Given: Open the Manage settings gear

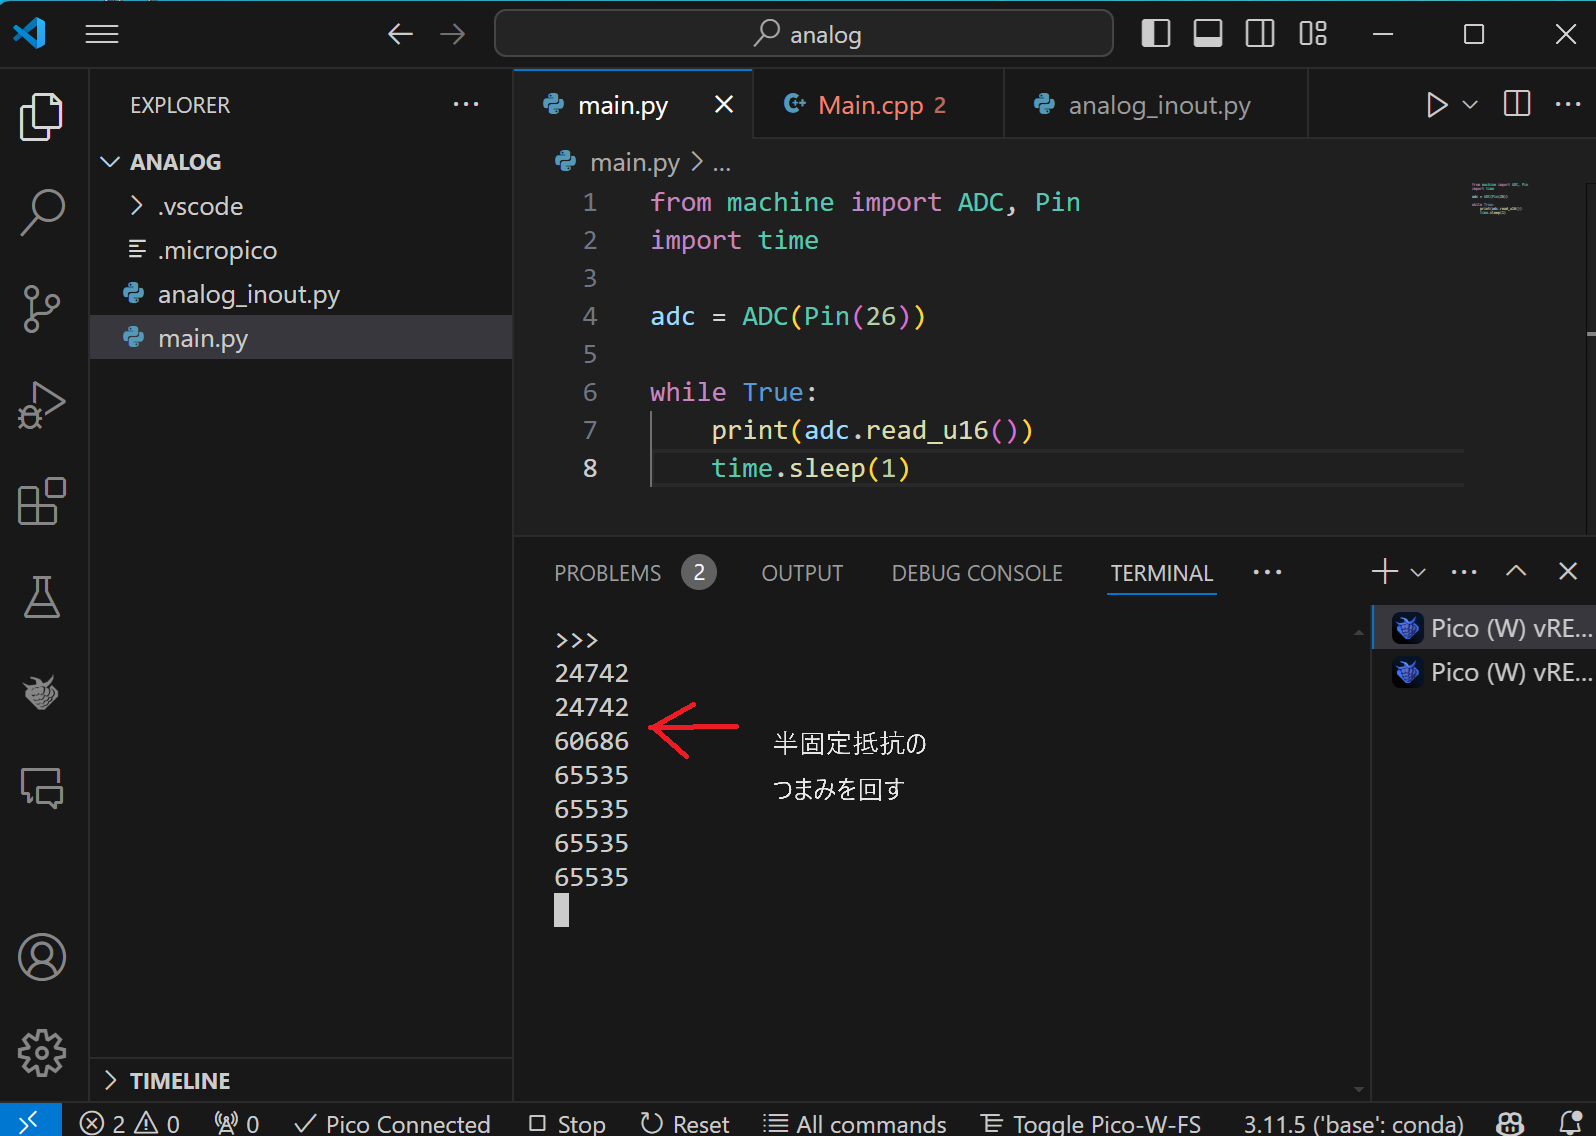Looking at the screenshot, I should point(42,1053).
